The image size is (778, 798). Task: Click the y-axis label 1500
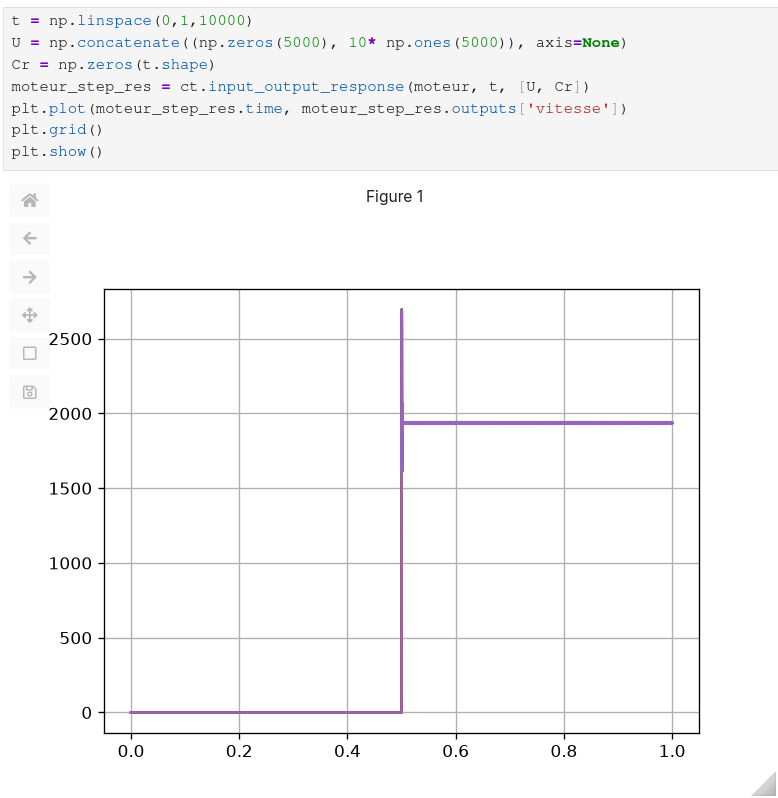tap(71, 489)
